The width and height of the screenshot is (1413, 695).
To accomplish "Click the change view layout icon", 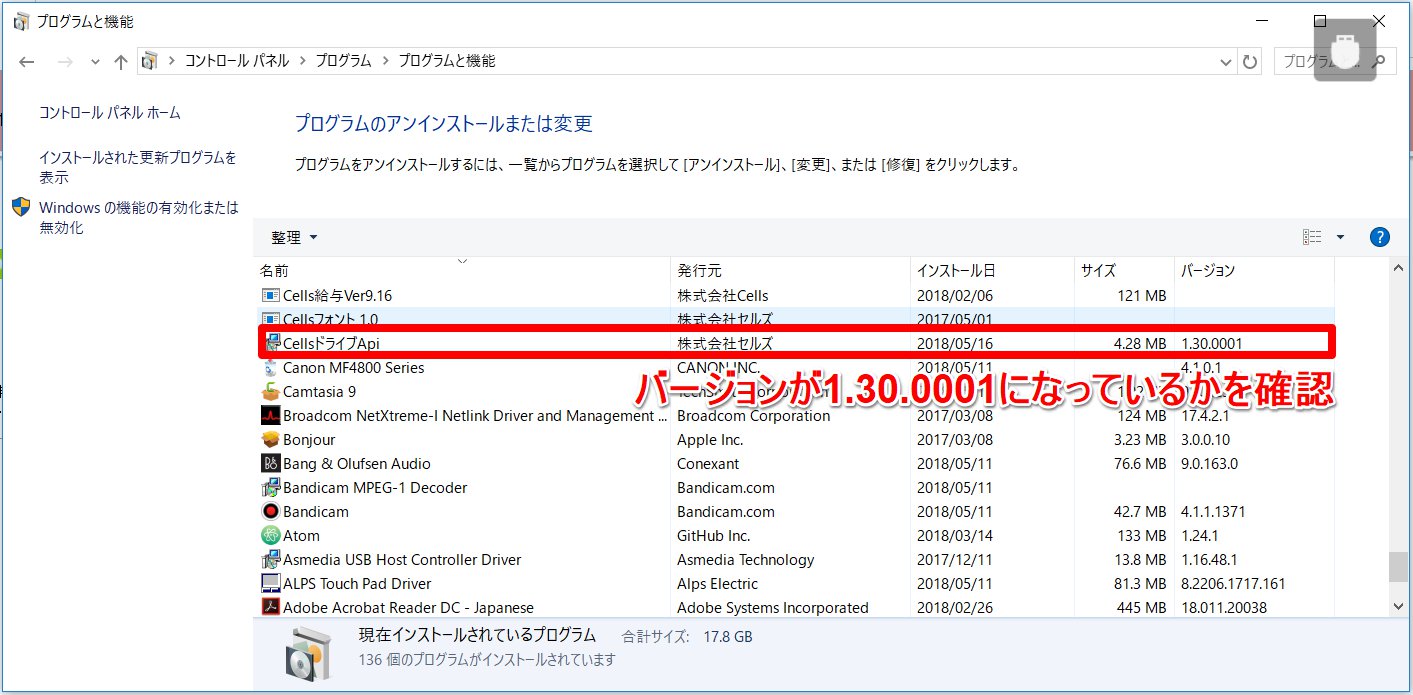I will (1312, 237).
